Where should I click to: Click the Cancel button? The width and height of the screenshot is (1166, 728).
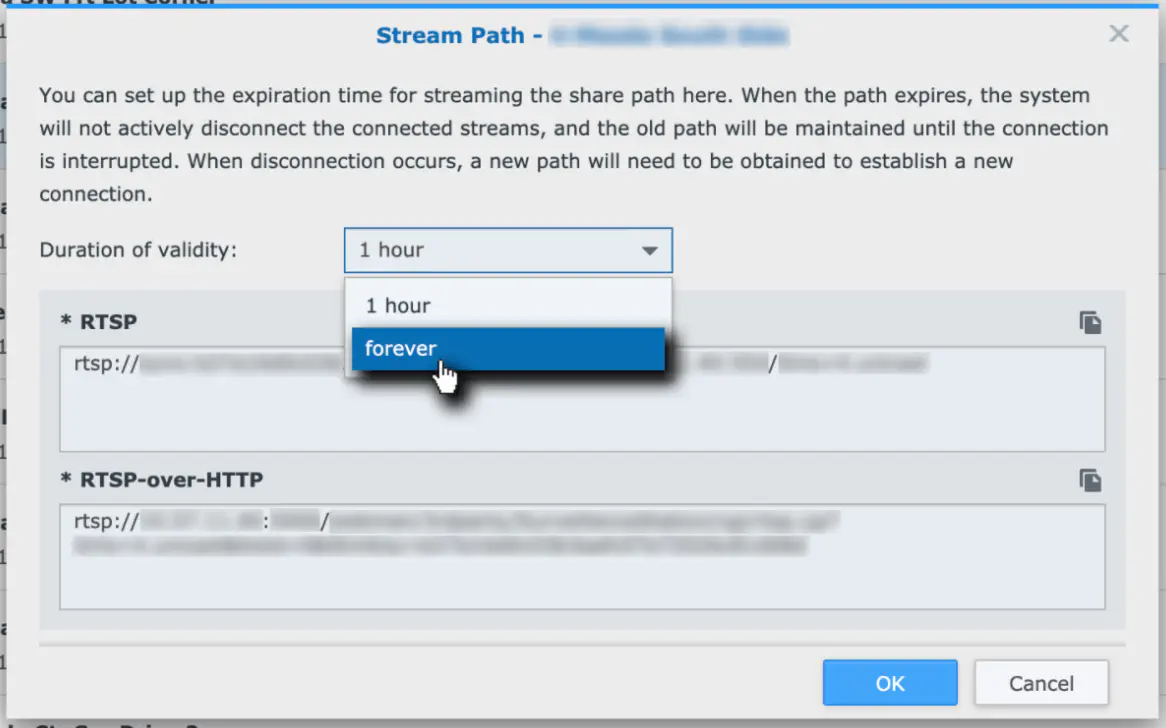tap(1041, 683)
